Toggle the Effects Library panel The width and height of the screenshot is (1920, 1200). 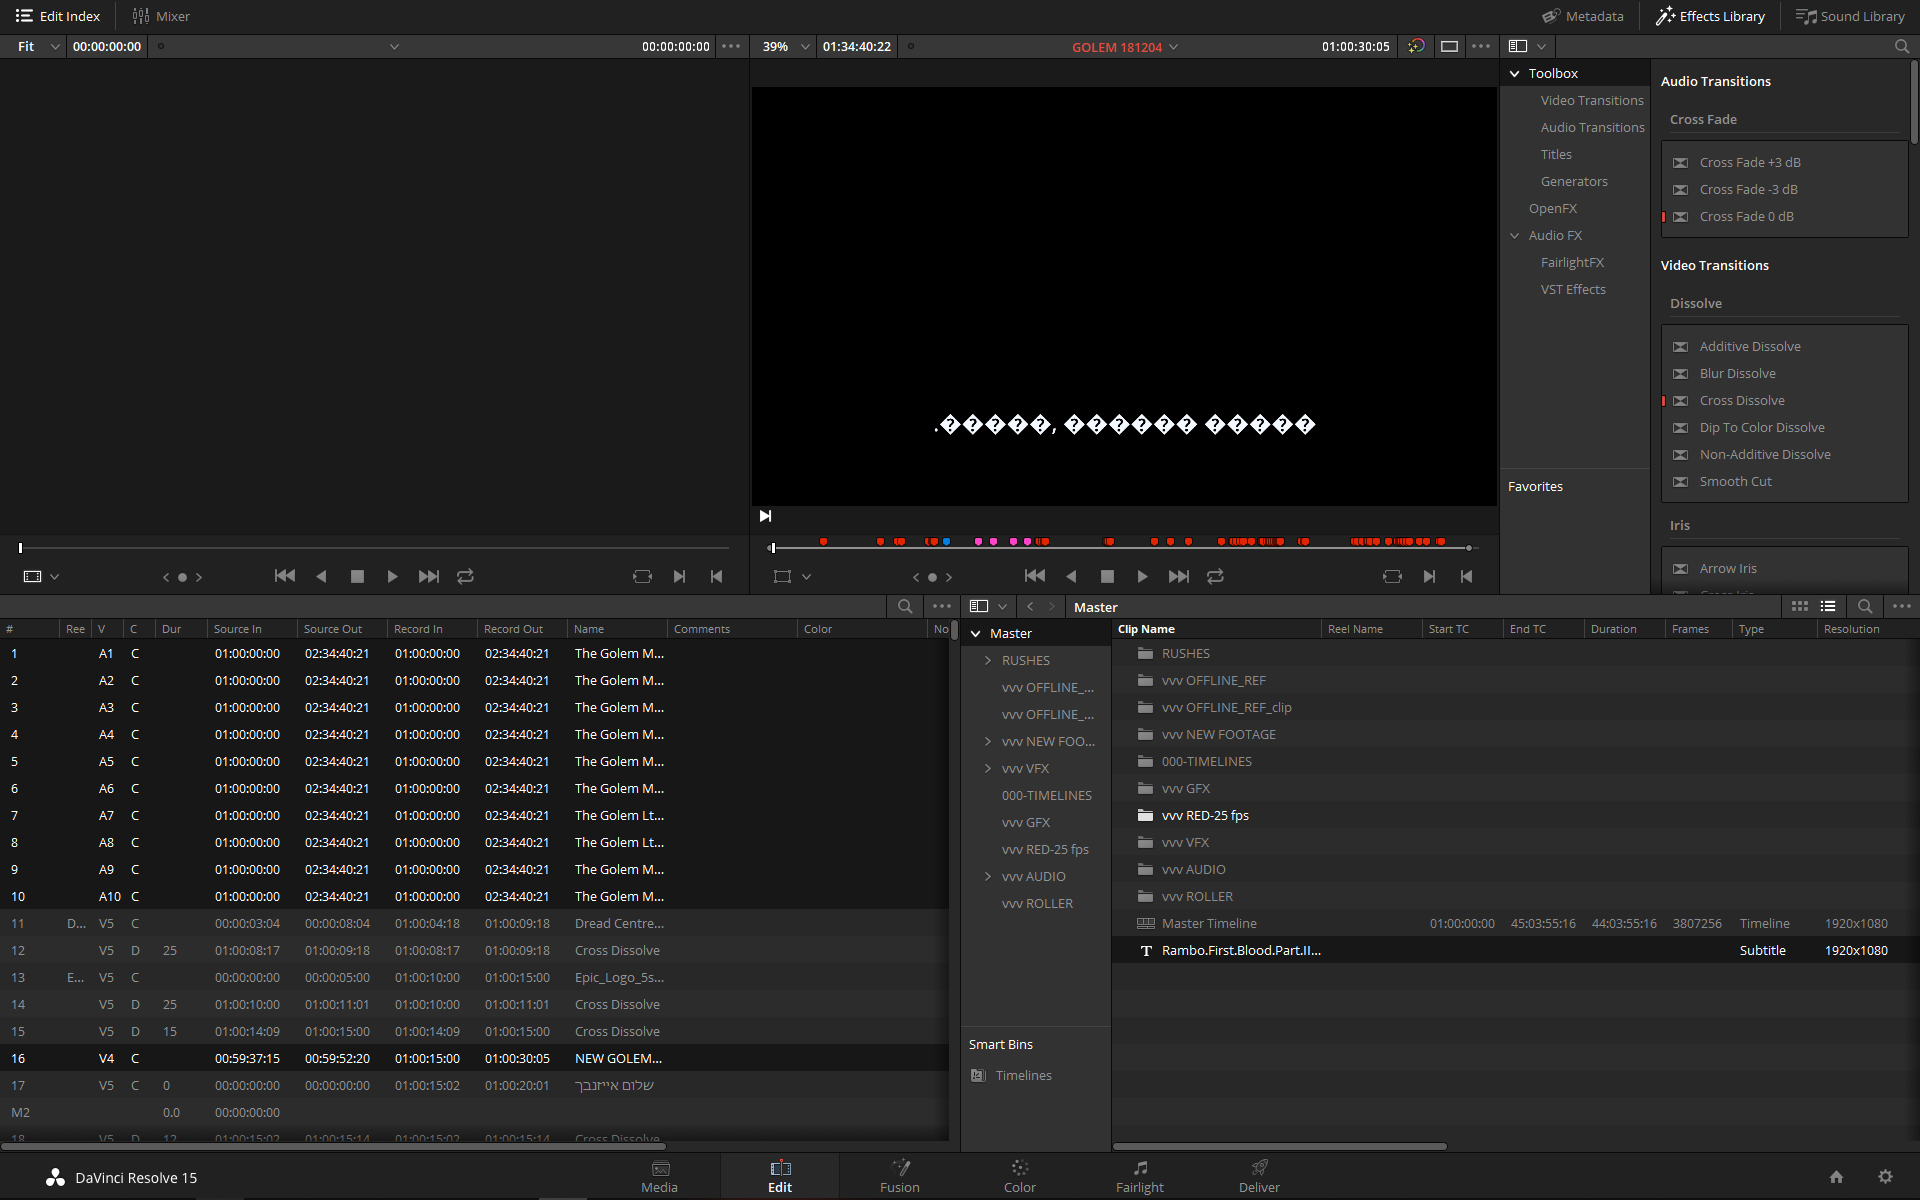point(1710,16)
